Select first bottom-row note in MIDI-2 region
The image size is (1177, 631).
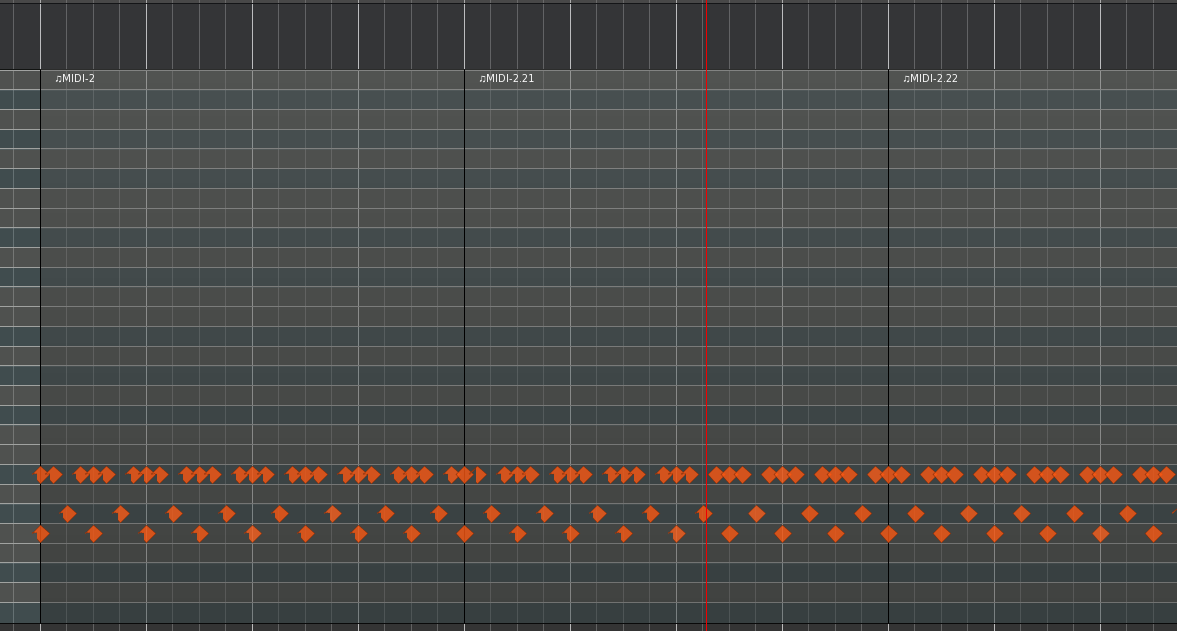(x=41, y=534)
